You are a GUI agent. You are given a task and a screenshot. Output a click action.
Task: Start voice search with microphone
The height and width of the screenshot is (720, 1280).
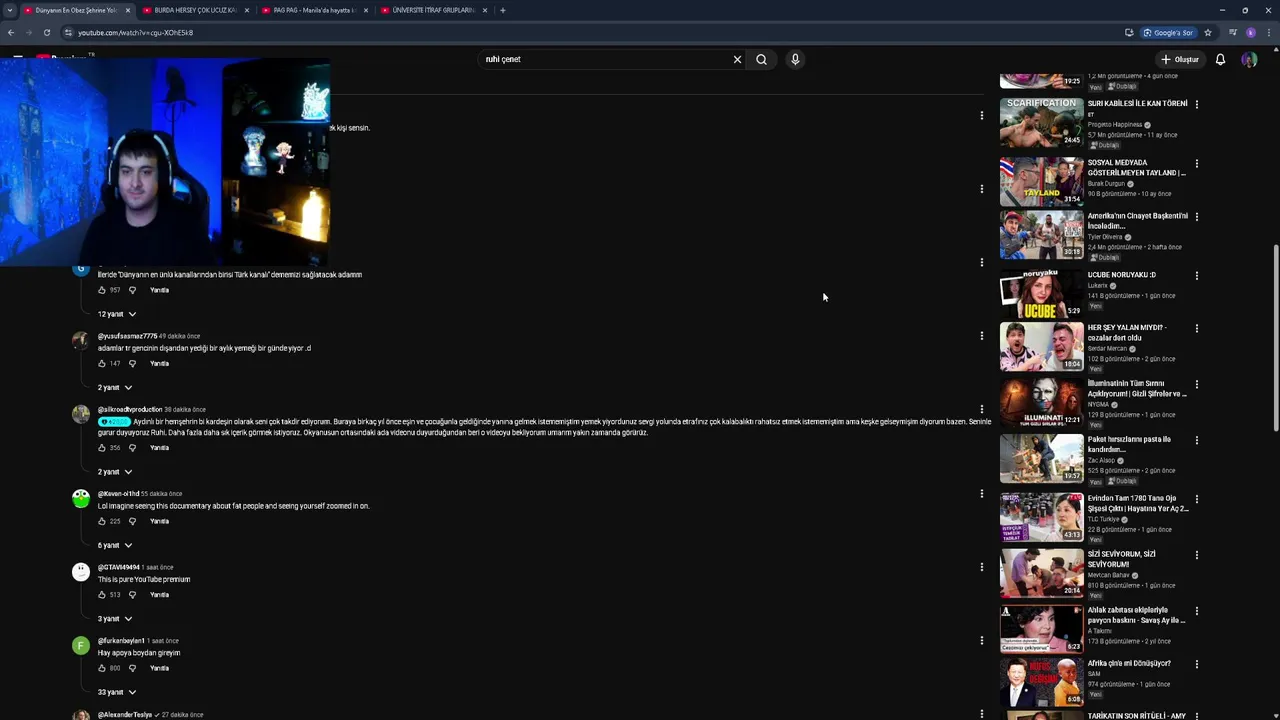pyautogui.click(x=795, y=59)
